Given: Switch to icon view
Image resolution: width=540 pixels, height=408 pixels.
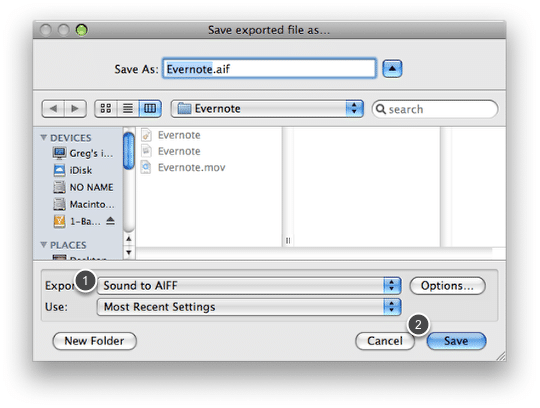Looking at the screenshot, I should [106, 109].
